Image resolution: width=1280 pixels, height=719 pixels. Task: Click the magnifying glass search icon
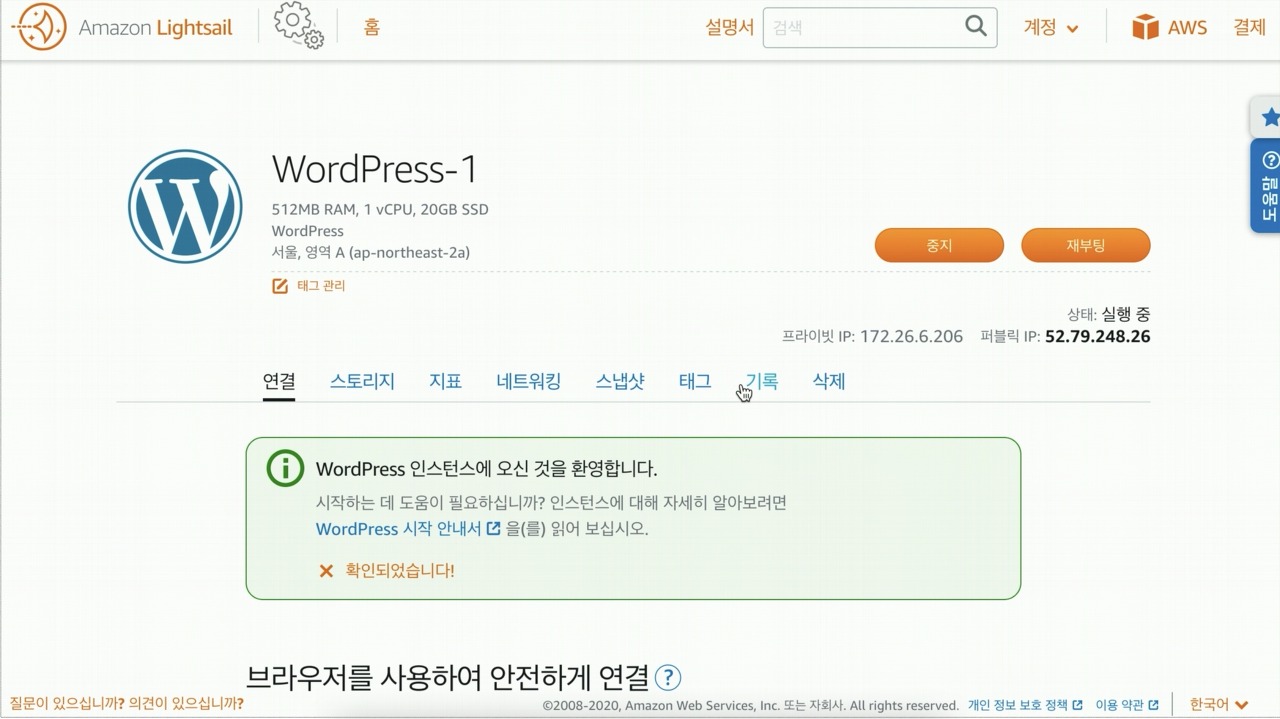pos(976,27)
